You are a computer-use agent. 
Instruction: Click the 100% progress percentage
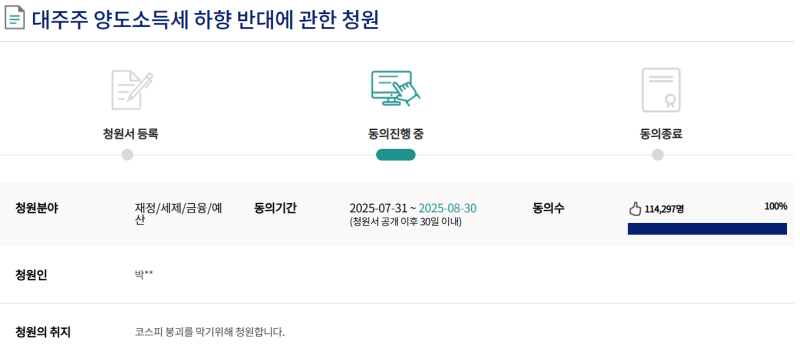point(776,207)
